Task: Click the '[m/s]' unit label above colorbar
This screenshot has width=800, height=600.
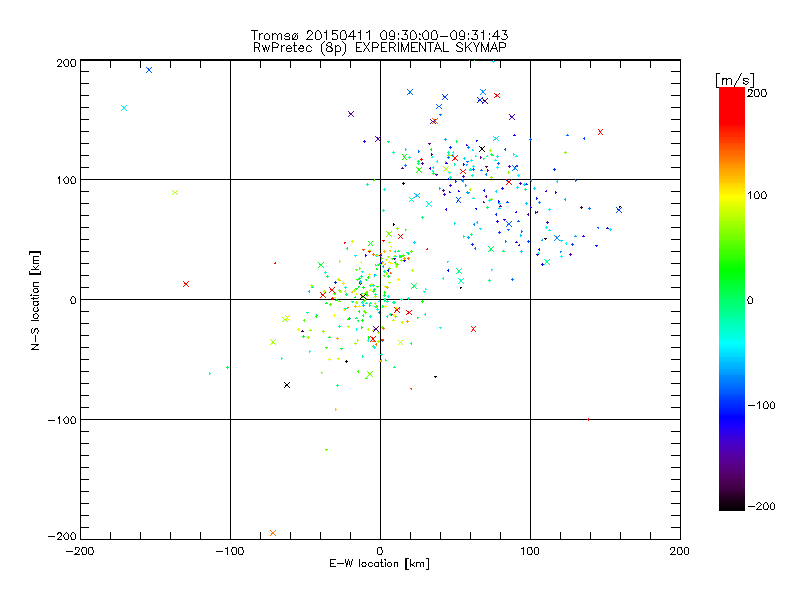Action: (735, 80)
